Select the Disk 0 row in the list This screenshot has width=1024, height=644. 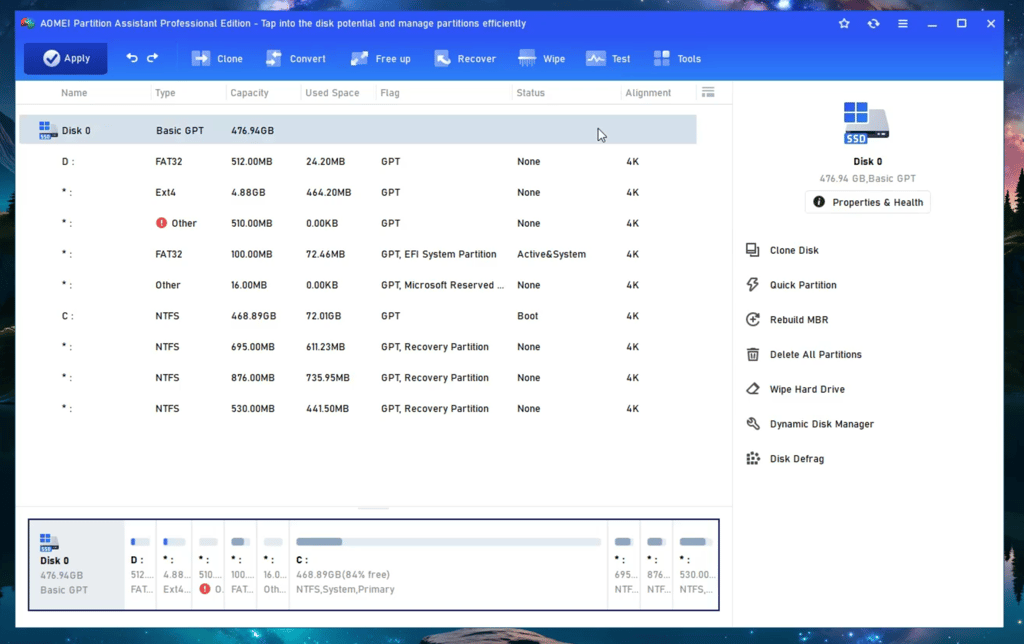[358, 130]
